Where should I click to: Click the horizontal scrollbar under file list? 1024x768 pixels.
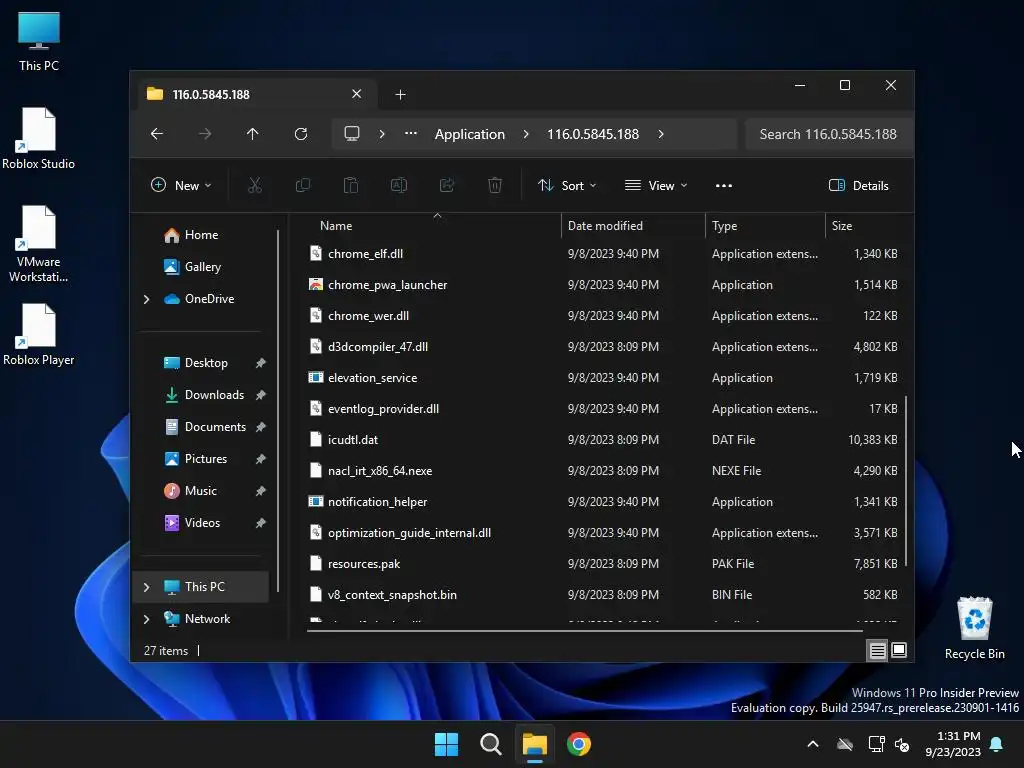pos(584,631)
